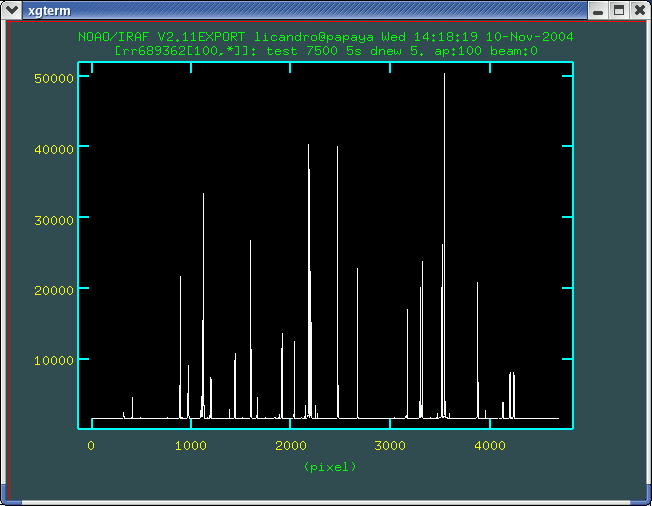Minimize the xgterm window
Viewport: 652px width, 506px height.
(598, 11)
